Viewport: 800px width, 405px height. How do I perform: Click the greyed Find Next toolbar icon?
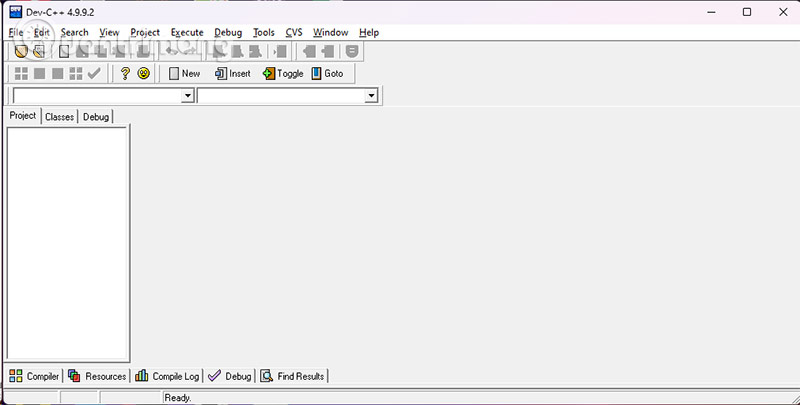click(x=256, y=52)
